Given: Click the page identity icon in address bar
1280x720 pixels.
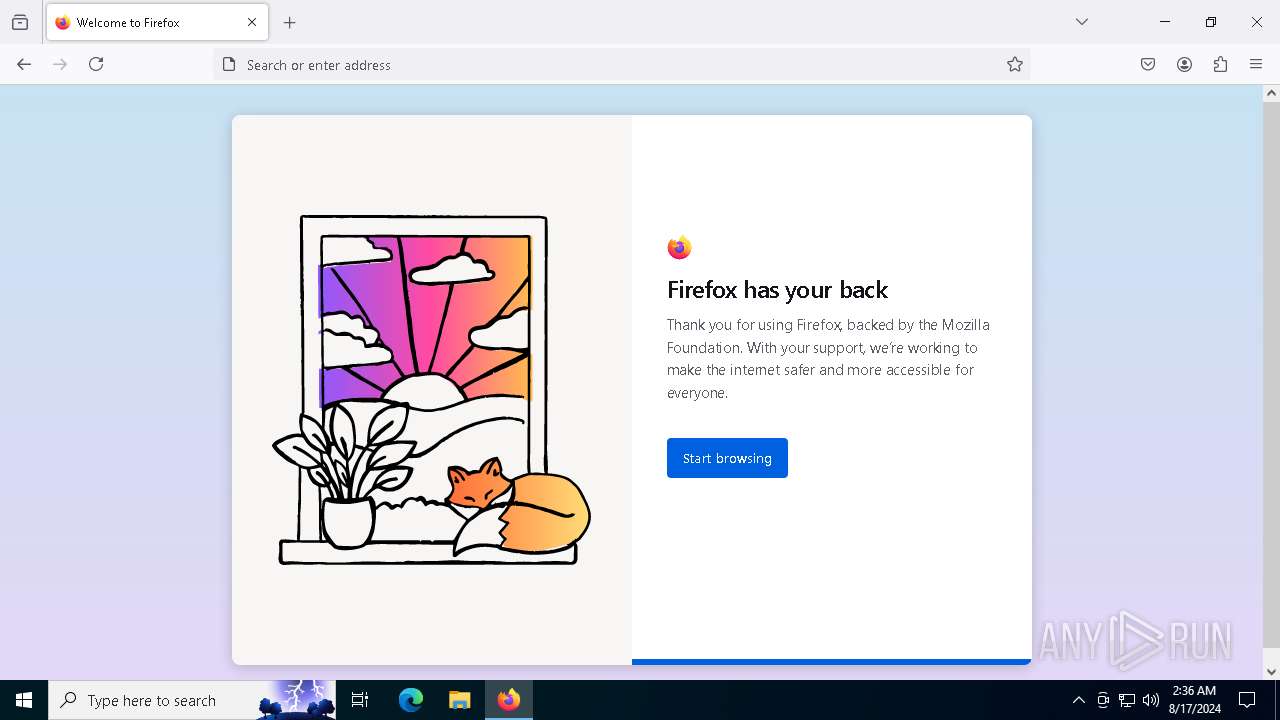Looking at the screenshot, I should click(x=229, y=64).
